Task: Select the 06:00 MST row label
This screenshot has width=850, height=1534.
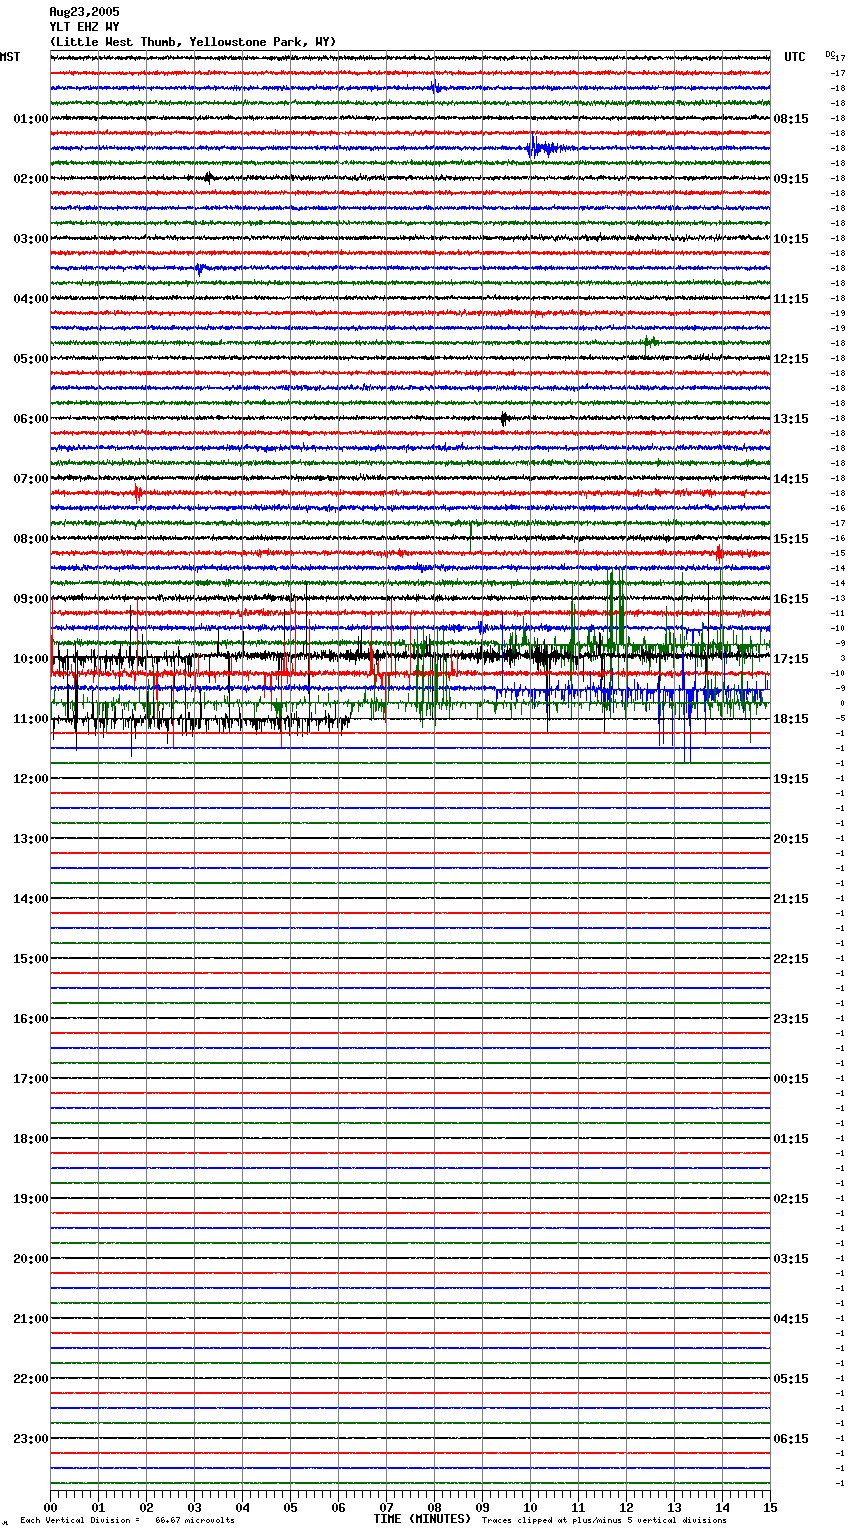Action: (x=31, y=419)
